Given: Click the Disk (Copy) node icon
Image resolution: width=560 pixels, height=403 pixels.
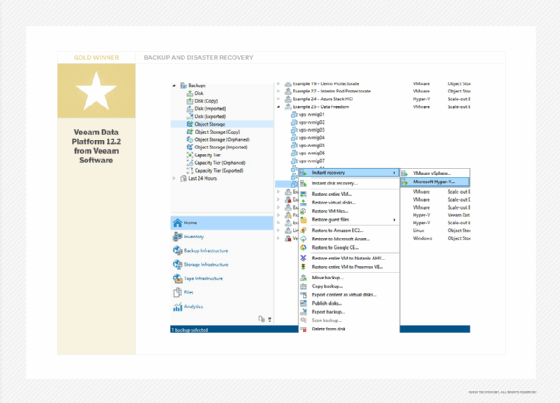Looking at the screenshot, I should coord(190,101).
